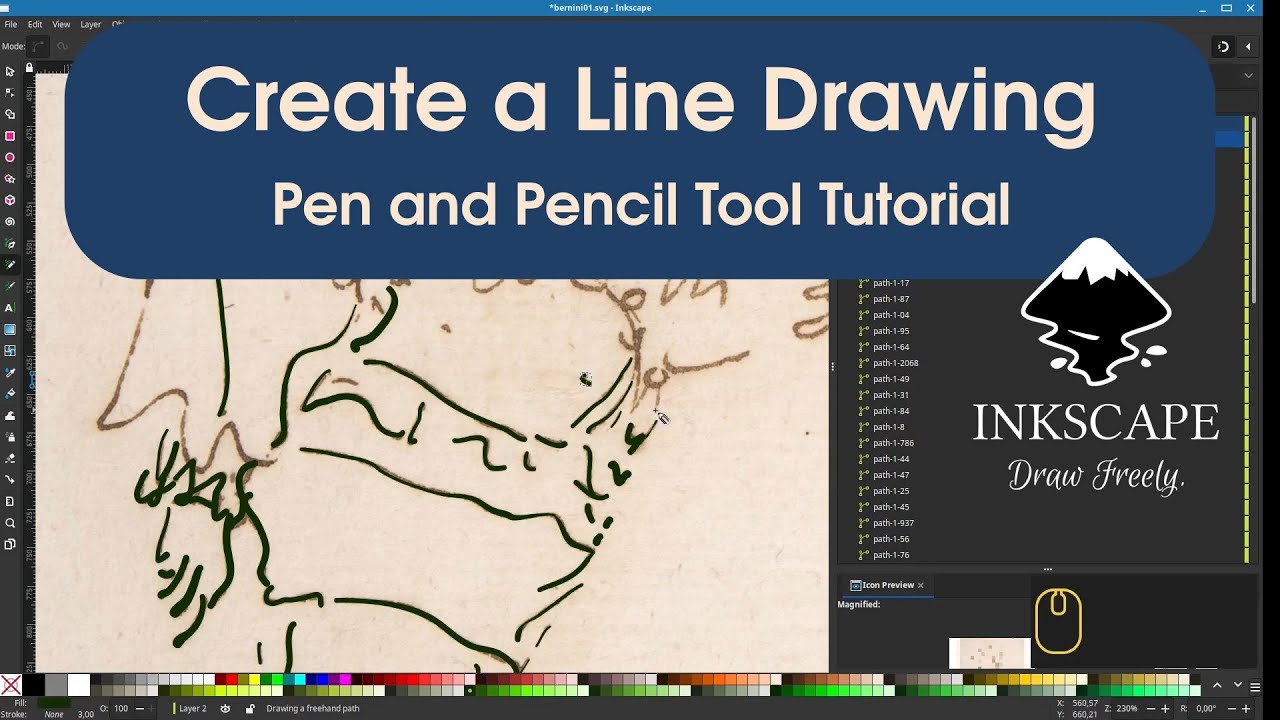Select the Shape Builder tool
Image resolution: width=1280 pixels, height=720 pixels.
coord(10,115)
